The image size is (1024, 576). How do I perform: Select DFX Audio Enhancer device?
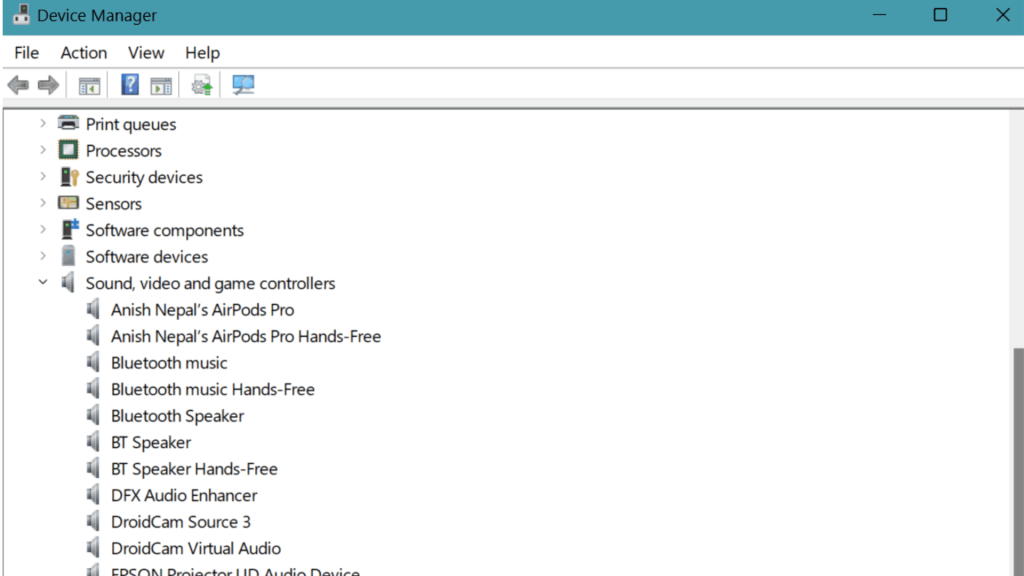pyautogui.click(x=184, y=495)
